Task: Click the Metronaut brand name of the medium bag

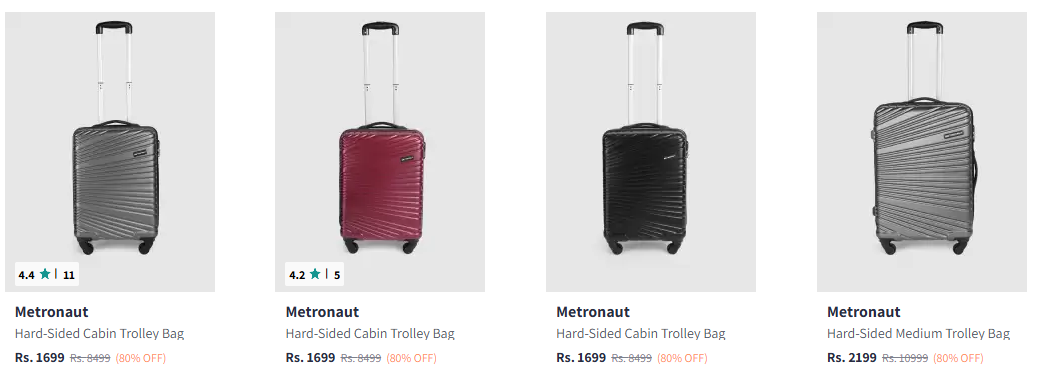Action: click(x=864, y=312)
